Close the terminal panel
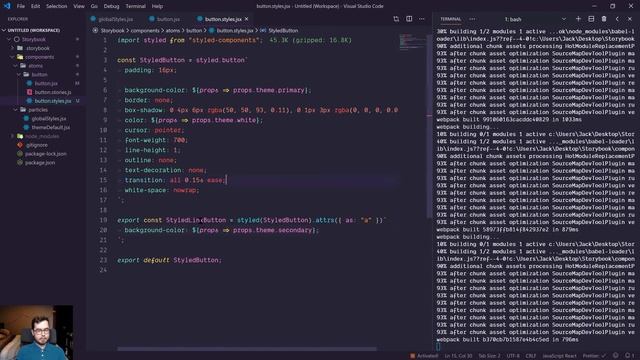Screen dimensions: 640x360 coord(630,19)
